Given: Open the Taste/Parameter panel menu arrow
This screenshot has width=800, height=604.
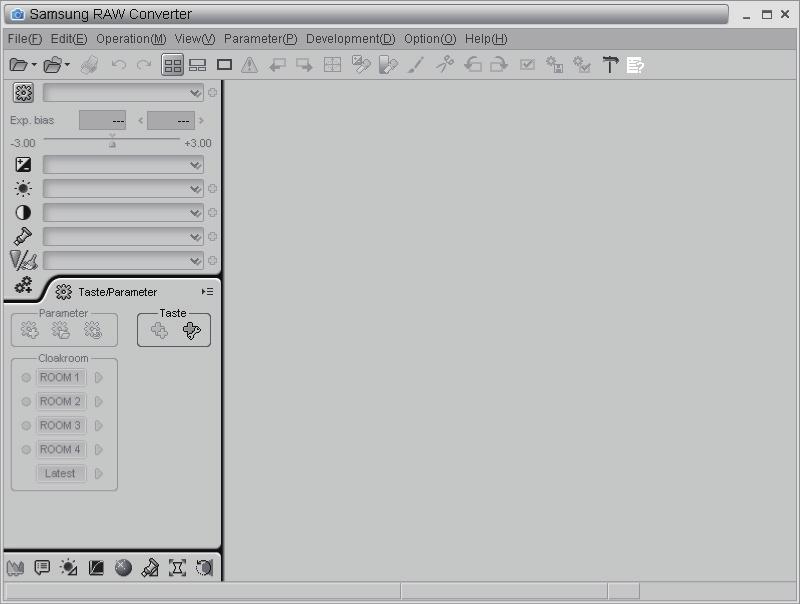Looking at the screenshot, I should click(x=207, y=292).
